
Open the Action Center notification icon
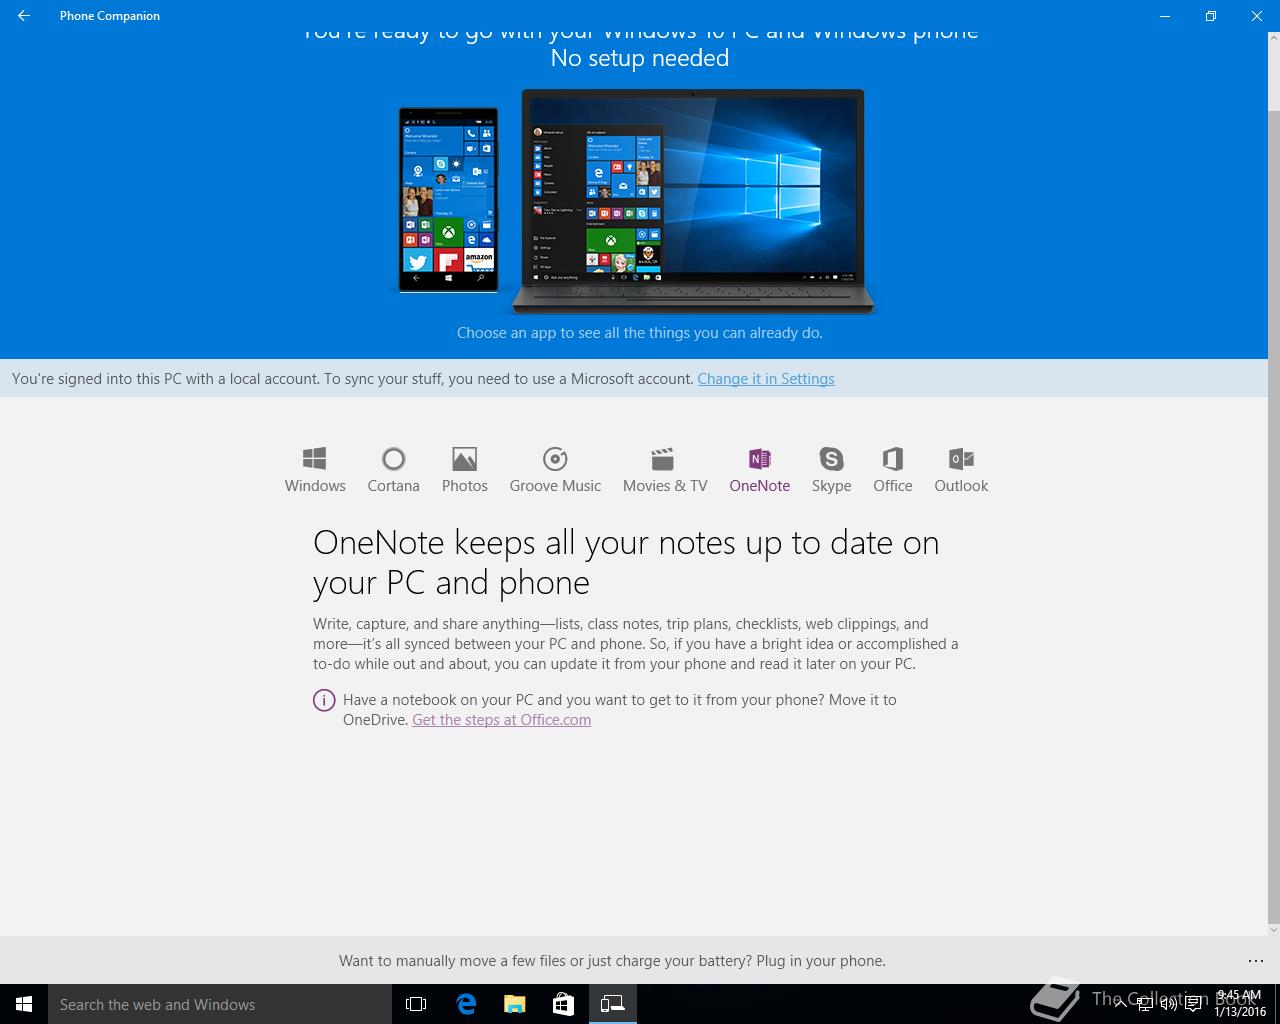coord(1193,1004)
